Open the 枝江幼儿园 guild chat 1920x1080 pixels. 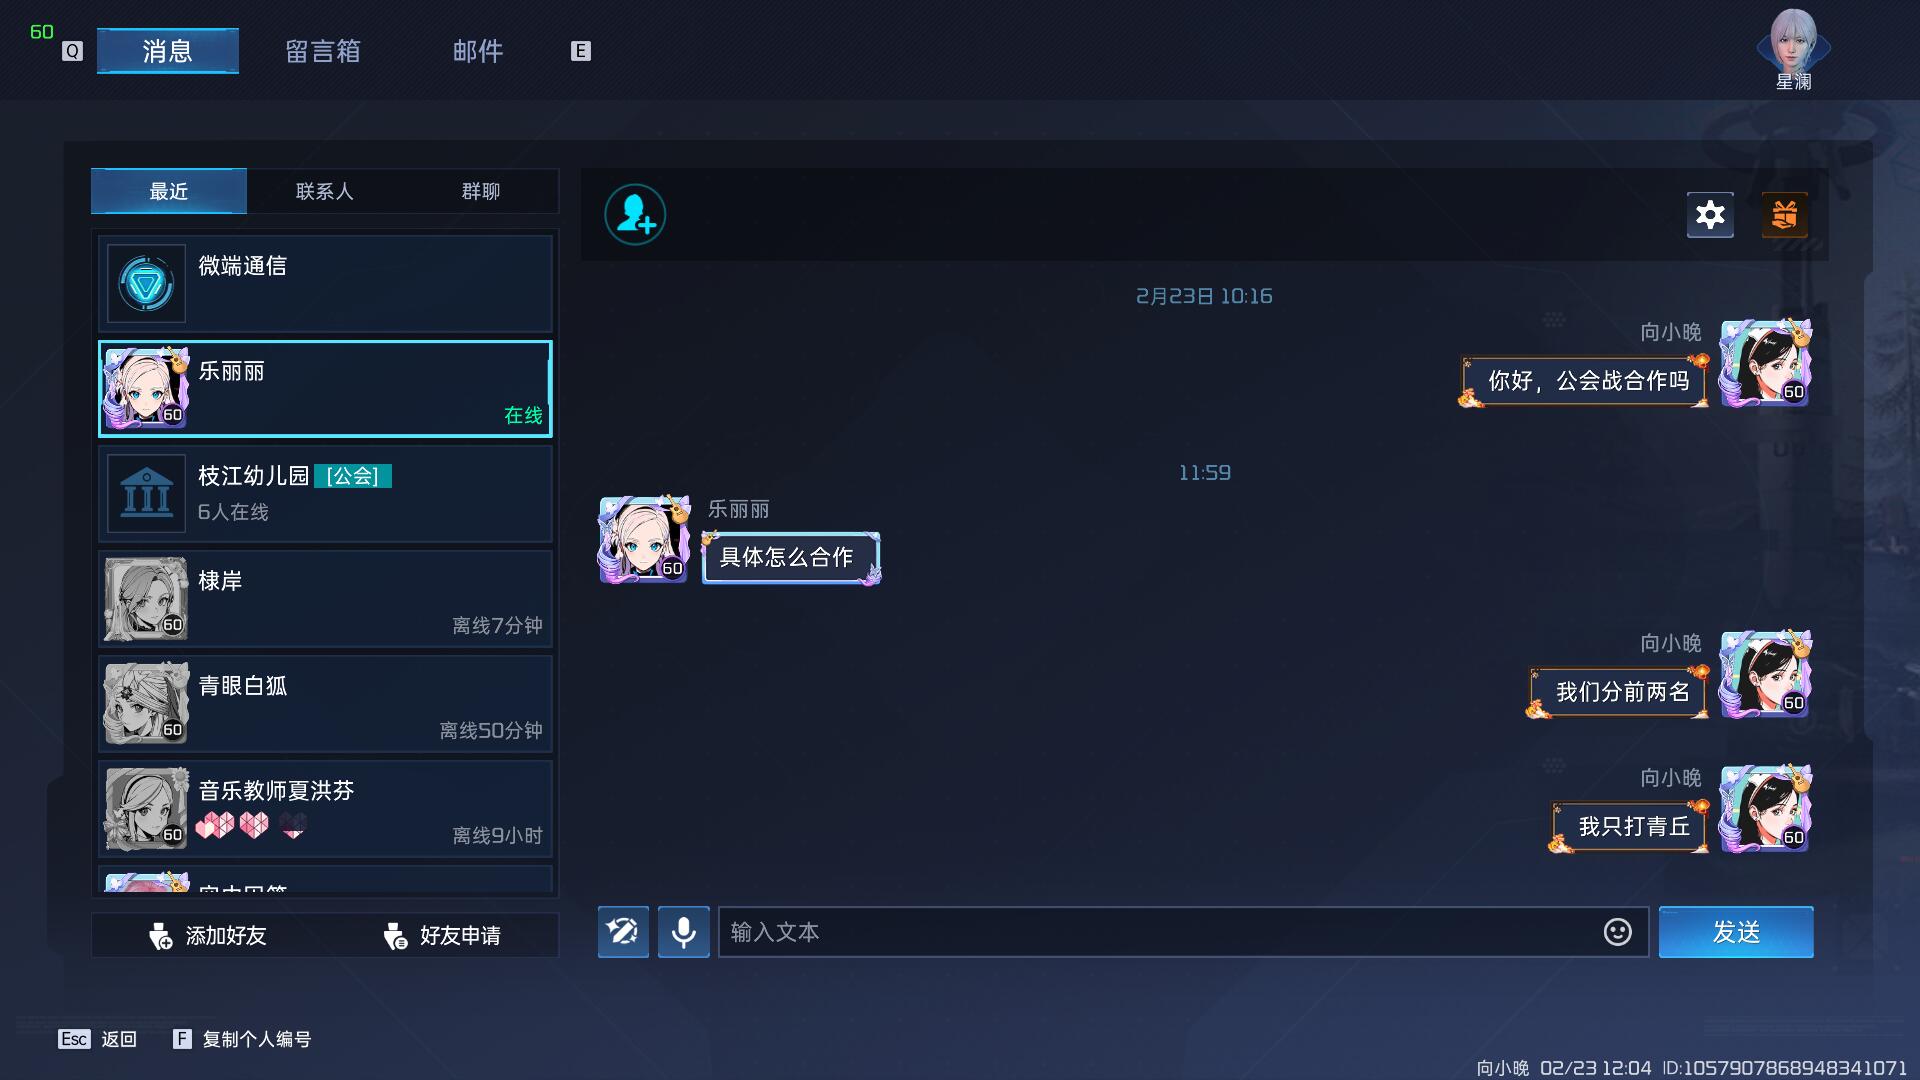(325, 494)
